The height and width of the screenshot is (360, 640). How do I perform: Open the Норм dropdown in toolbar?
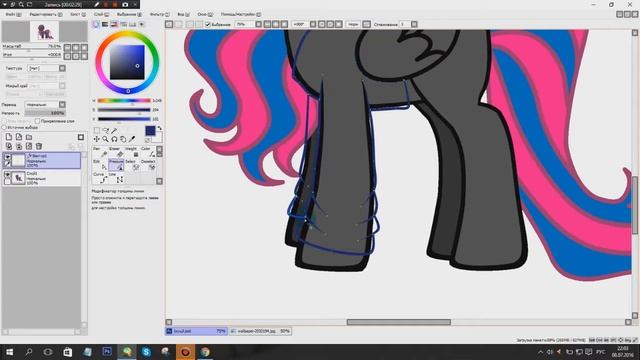367,24
